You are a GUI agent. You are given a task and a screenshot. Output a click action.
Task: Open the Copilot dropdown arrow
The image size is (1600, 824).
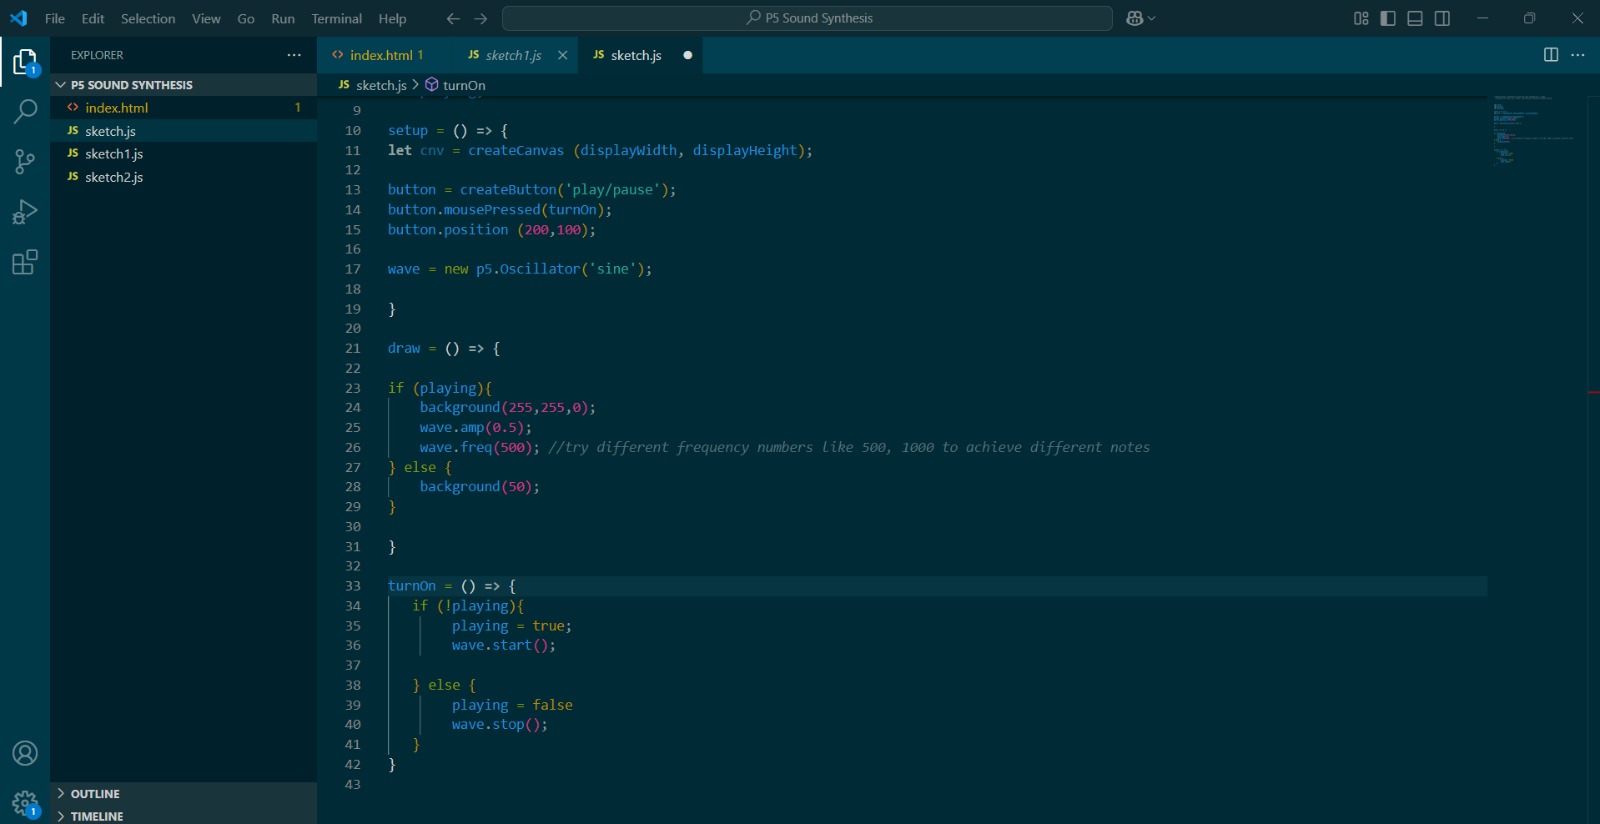click(1152, 18)
